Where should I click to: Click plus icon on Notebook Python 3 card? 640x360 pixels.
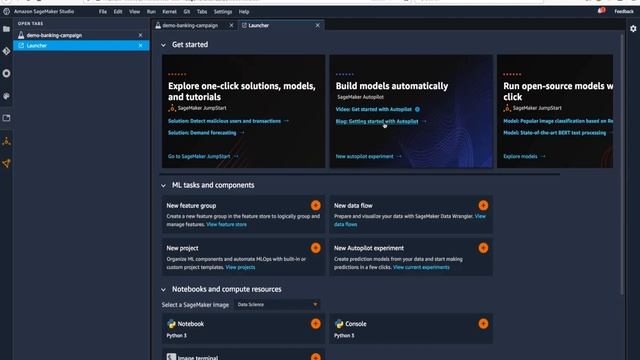pos(316,324)
